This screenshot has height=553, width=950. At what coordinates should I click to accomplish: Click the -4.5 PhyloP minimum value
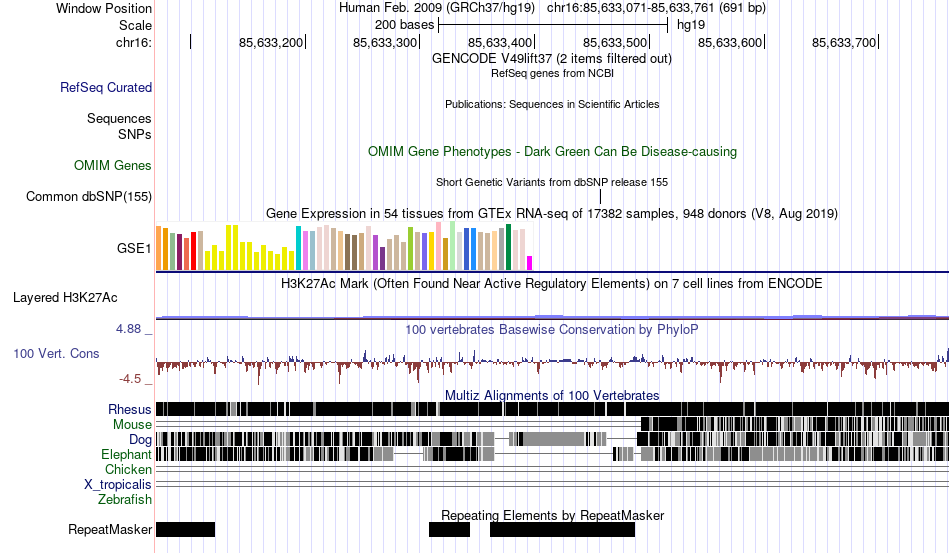[130, 379]
